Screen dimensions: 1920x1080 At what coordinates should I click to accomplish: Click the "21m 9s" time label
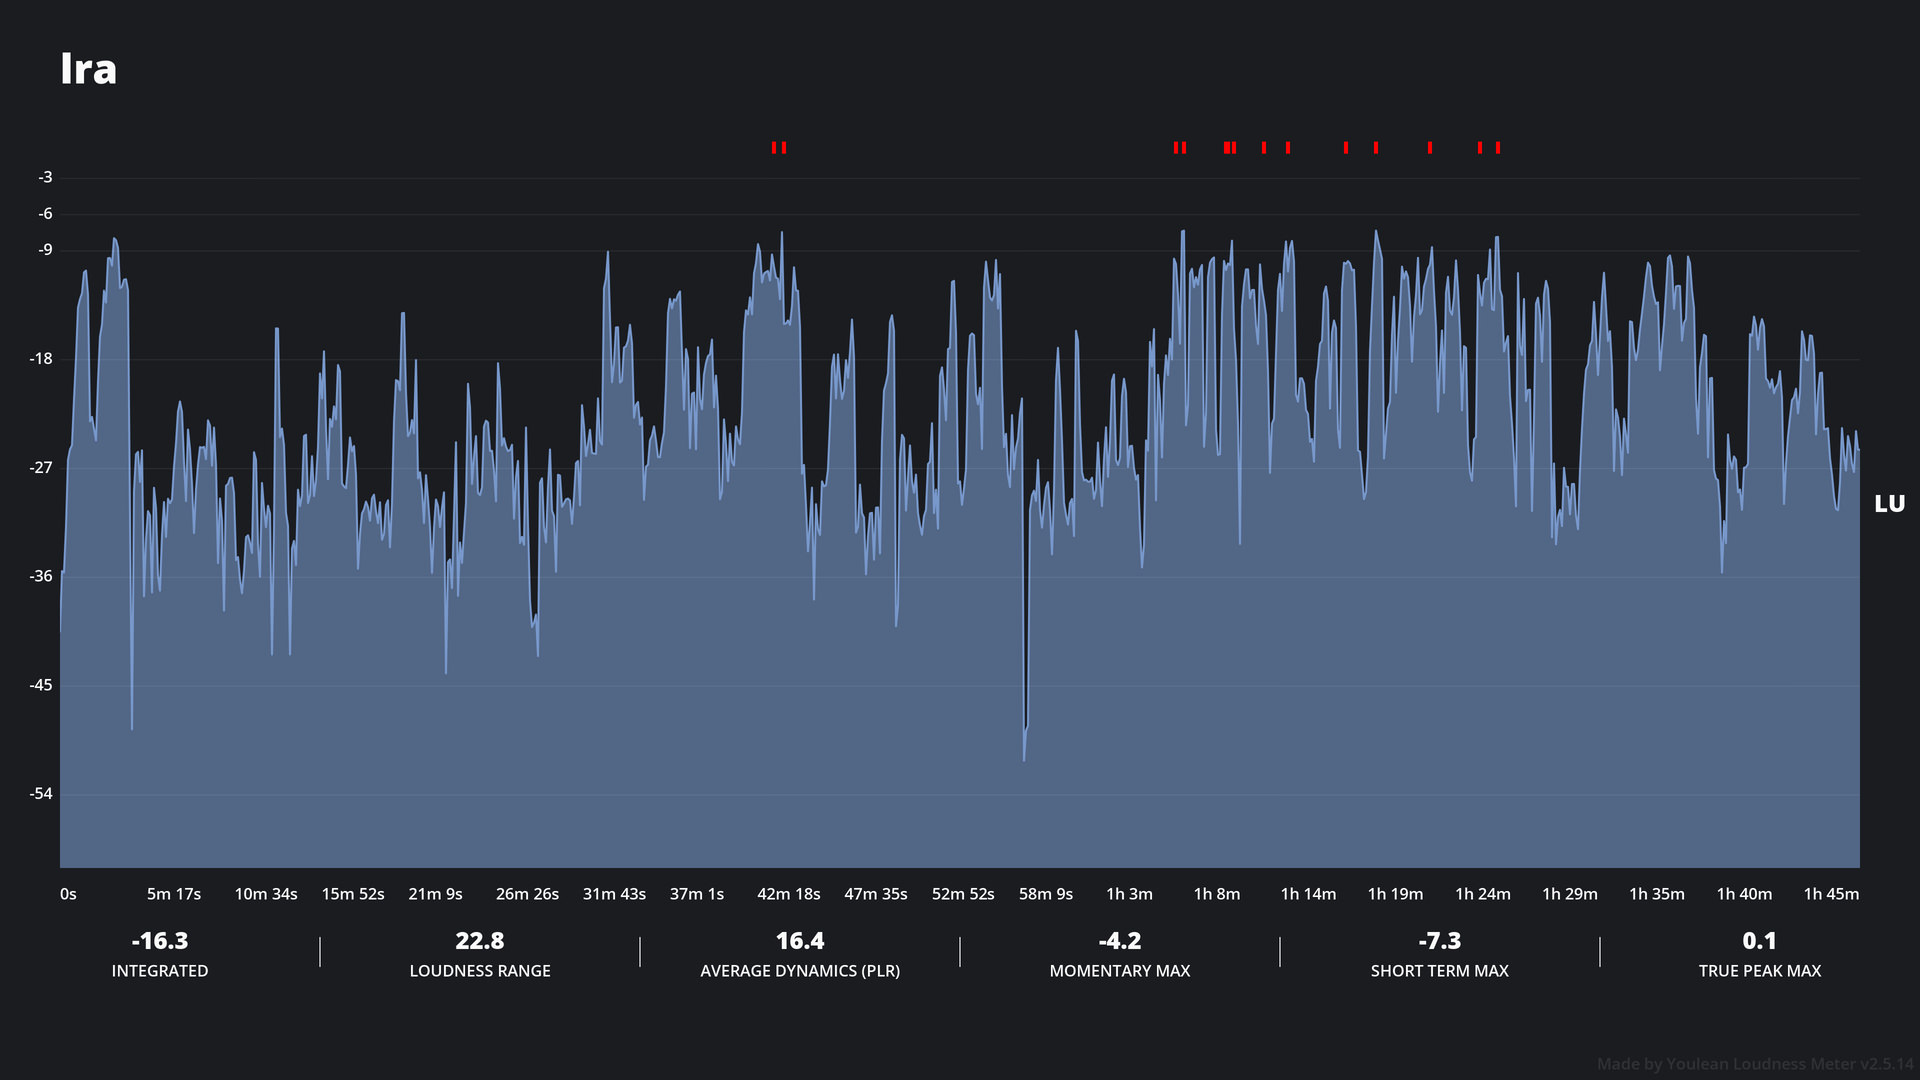coord(435,894)
